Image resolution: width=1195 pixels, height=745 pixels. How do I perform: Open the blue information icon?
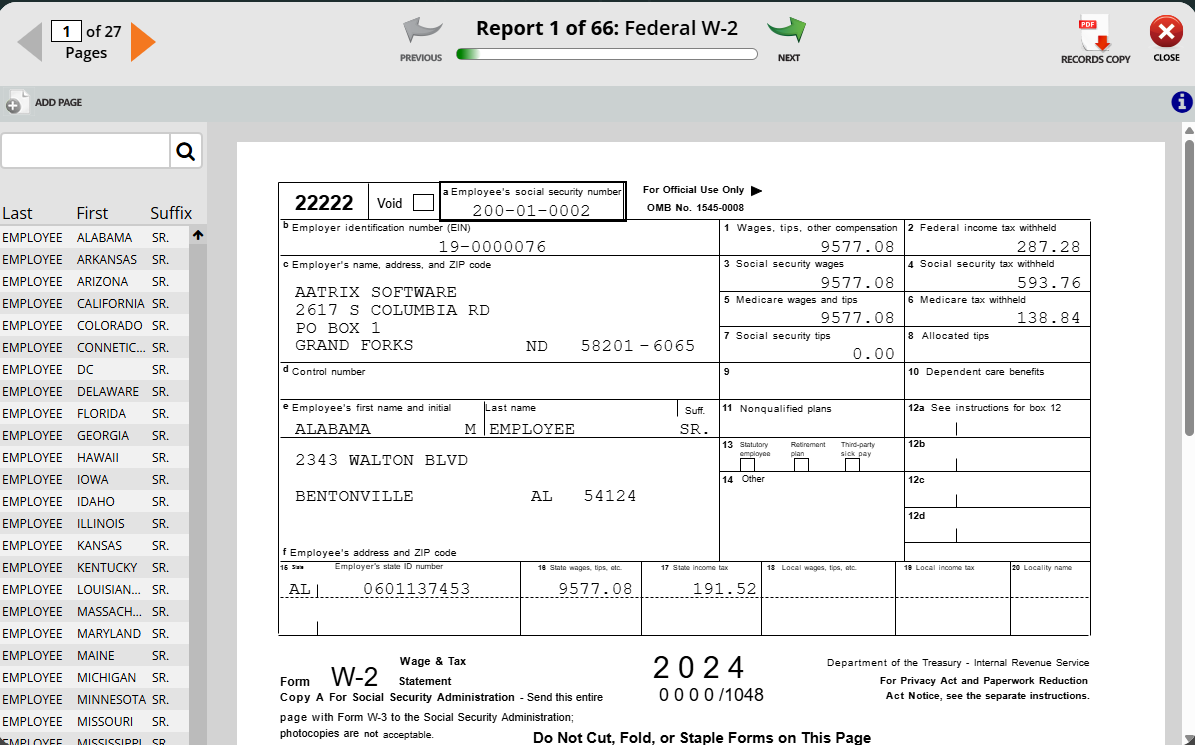(x=1181, y=102)
